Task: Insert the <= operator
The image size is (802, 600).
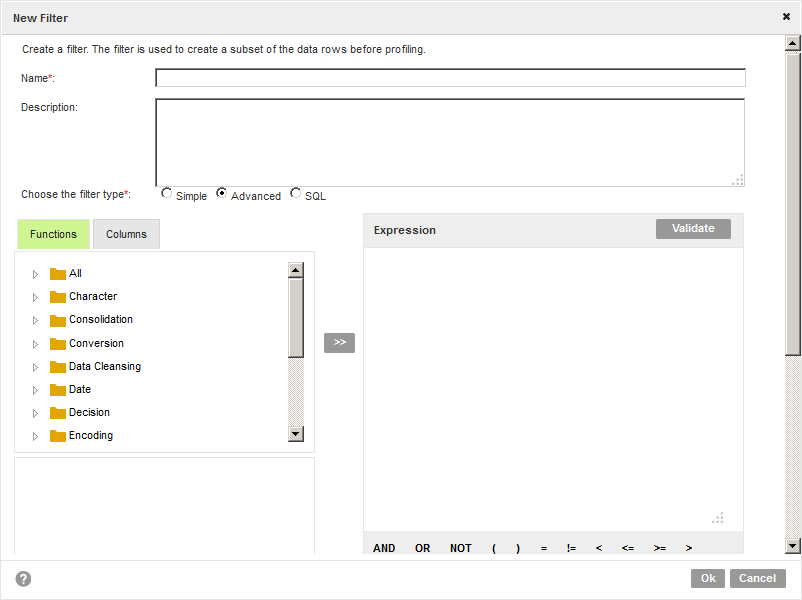Action: pos(628,548)
